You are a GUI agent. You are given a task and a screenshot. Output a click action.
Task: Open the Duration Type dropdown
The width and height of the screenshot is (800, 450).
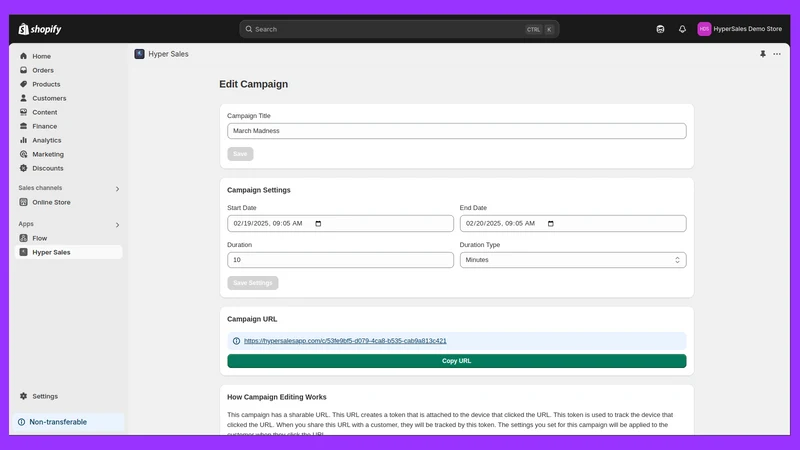573,260
